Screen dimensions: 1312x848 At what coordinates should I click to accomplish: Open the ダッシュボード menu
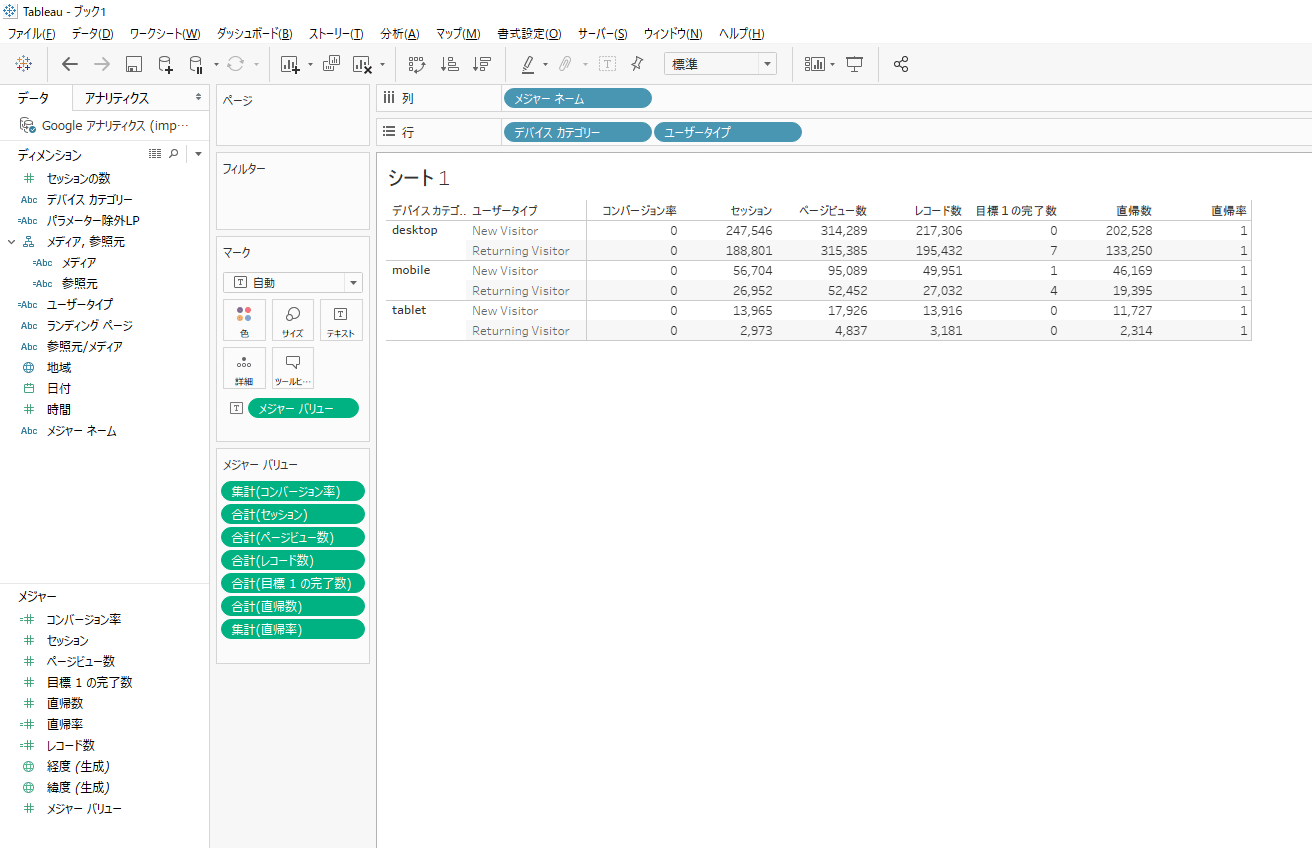click(254, 34)
